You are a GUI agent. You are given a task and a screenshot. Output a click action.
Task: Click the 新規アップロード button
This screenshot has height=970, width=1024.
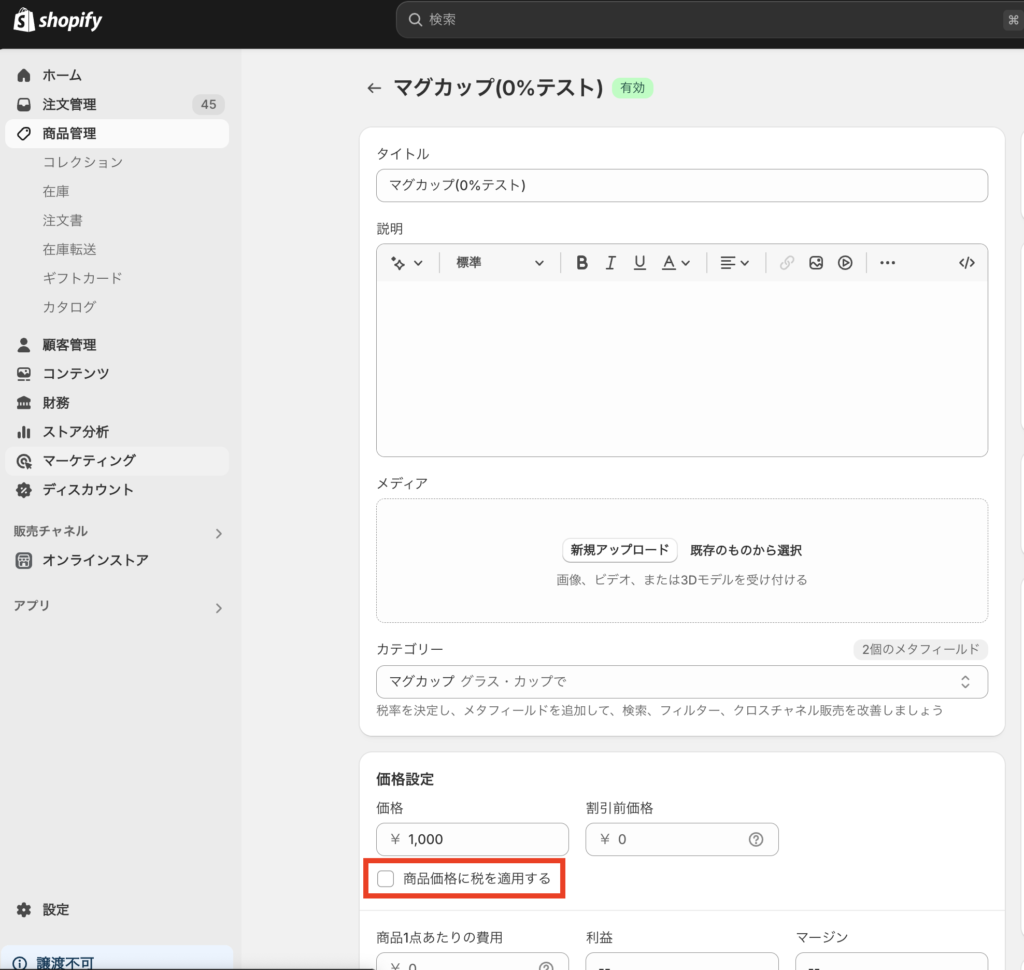click(x=619, y=550)
